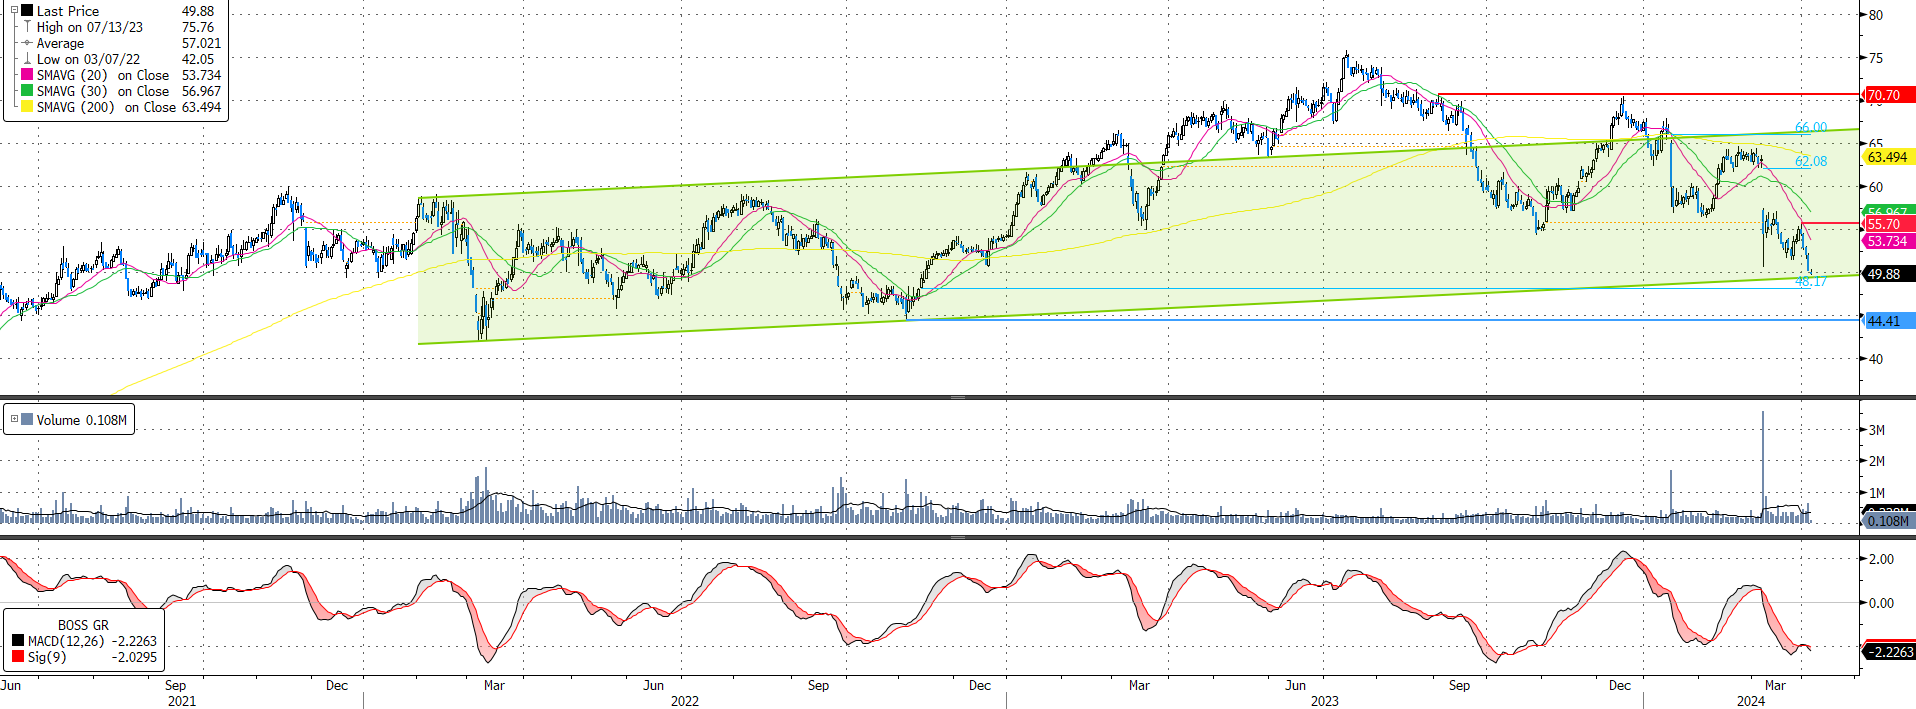Click the Average marker icon in legend
1916x709 pixels.
[28, 43]
